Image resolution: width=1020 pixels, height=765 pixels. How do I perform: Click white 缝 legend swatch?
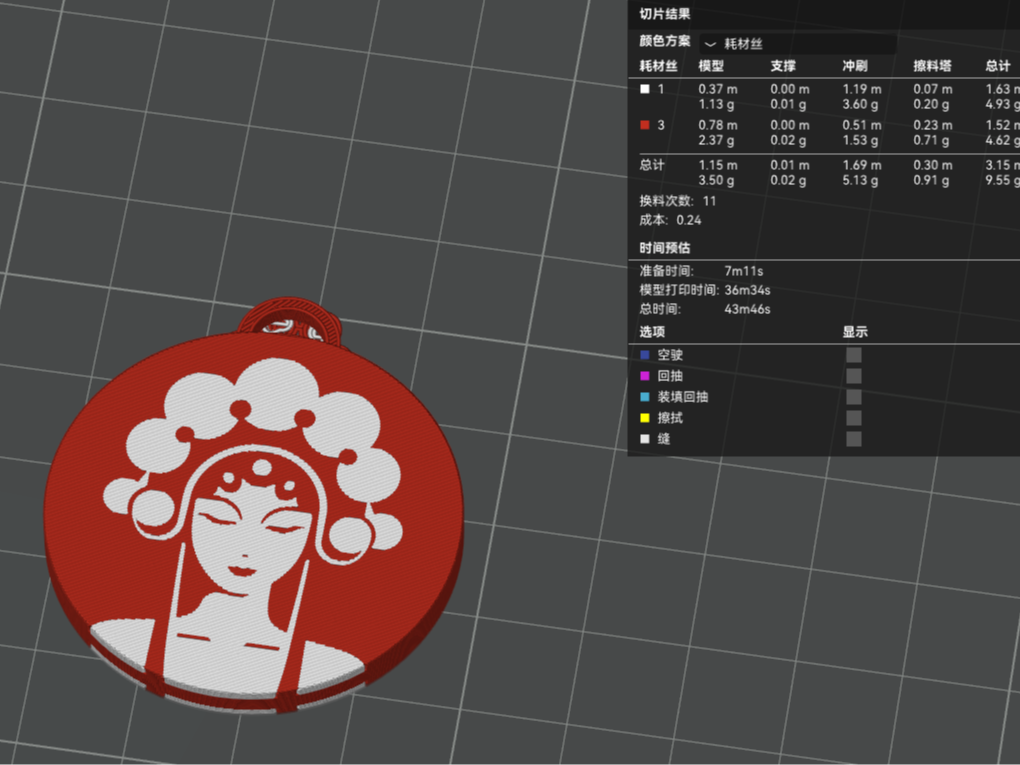pyautogui.click(x=645, y=438)
